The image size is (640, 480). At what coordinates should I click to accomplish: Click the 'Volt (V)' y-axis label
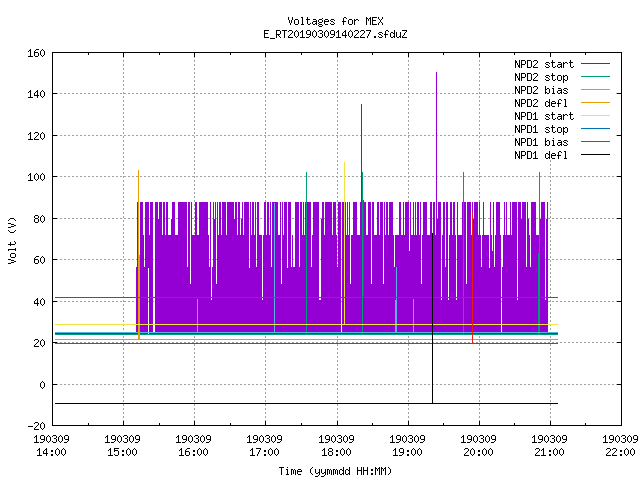(x=13, y=240)
